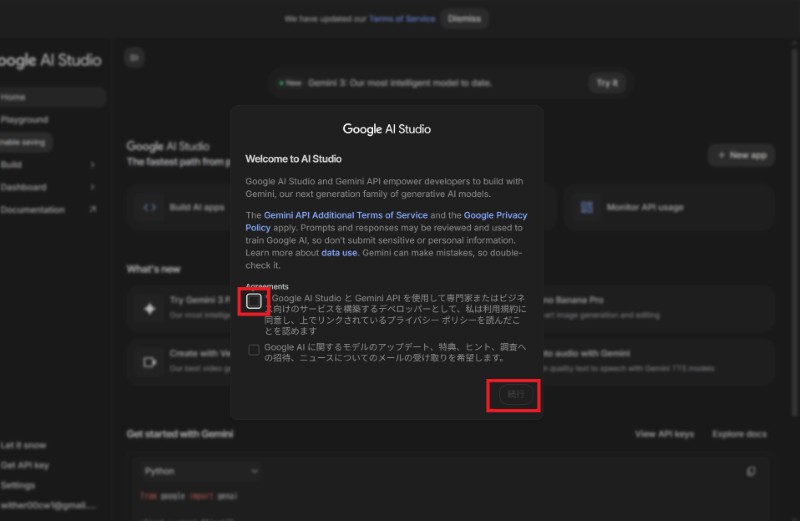This screenshot has height=521, width=800.
Task: Click the Build AI apps code icon
Action: (149, 207)
